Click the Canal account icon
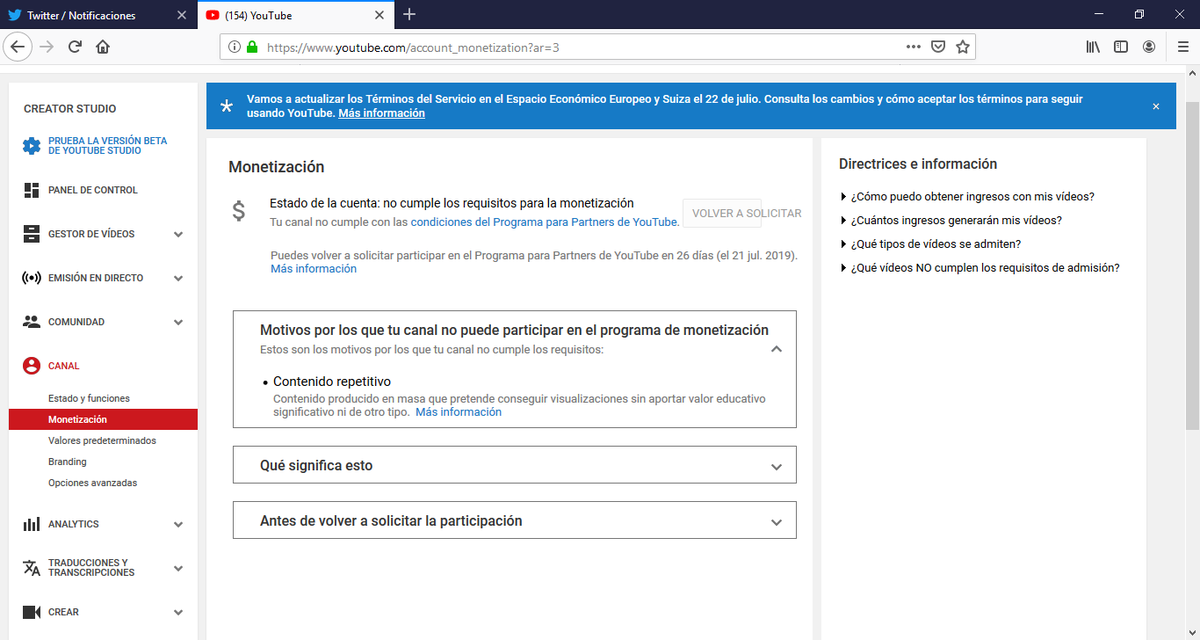 pyautogui.click(x=31, y=366)
